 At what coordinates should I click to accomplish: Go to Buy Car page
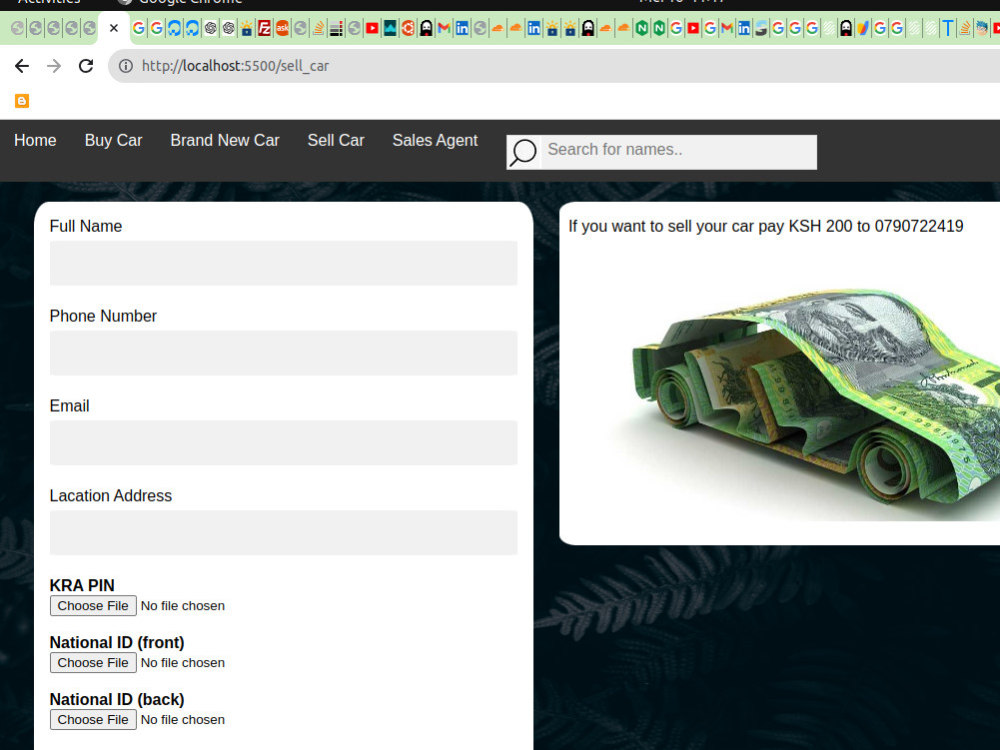(114, 140)
